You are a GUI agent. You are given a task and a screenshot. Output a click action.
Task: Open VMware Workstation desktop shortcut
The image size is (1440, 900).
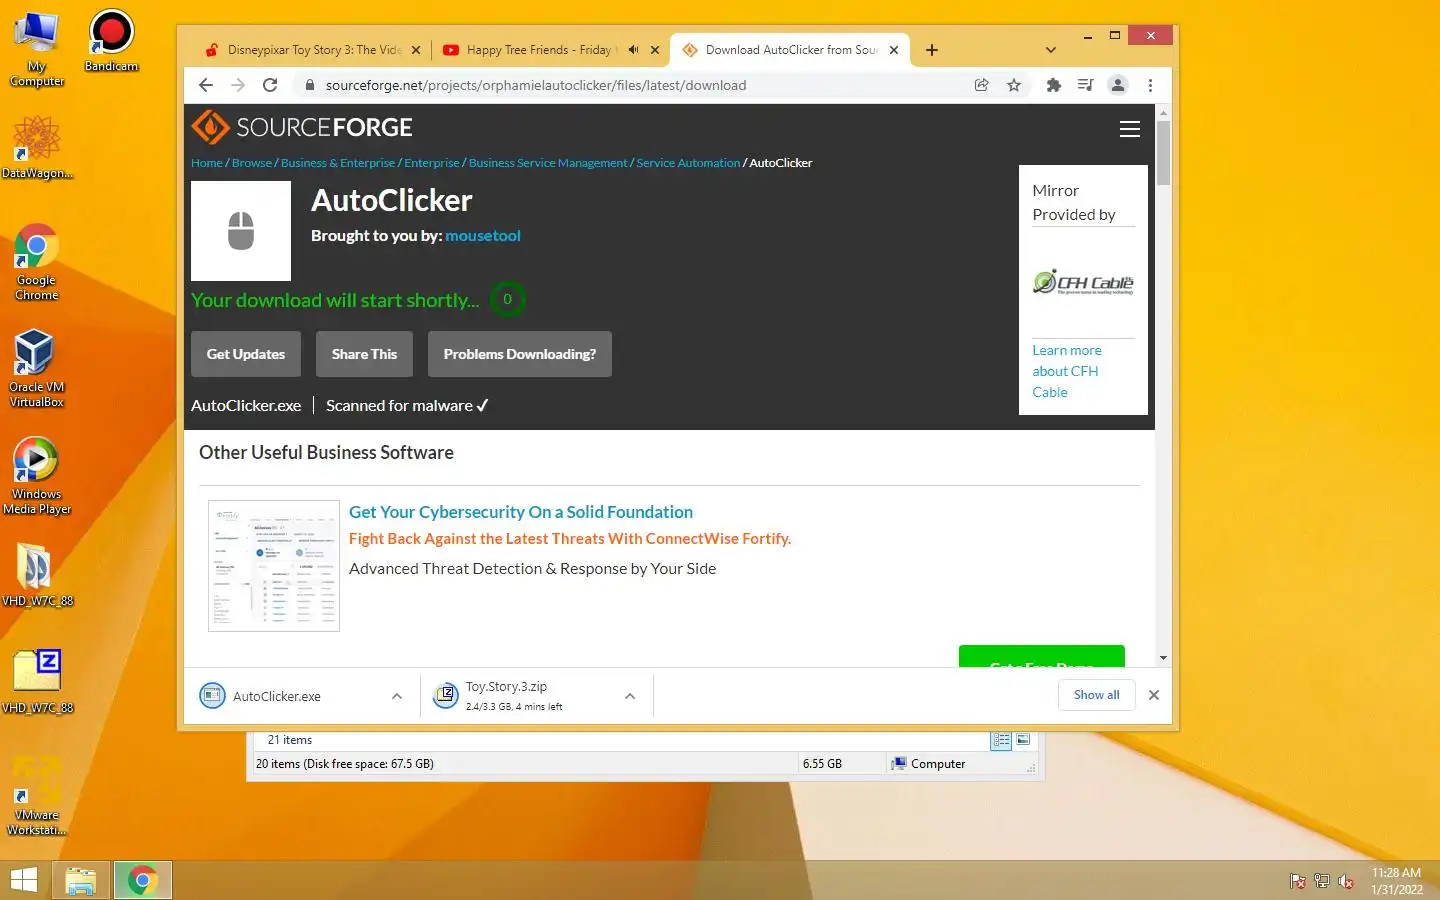click(37, 797)
